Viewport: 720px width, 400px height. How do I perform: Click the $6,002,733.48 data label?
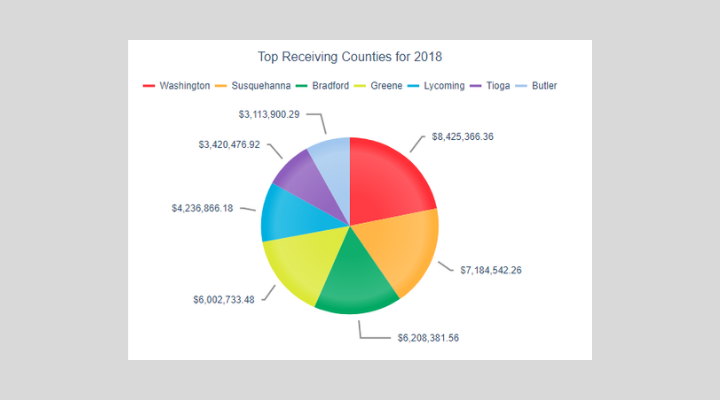[224, 300]
